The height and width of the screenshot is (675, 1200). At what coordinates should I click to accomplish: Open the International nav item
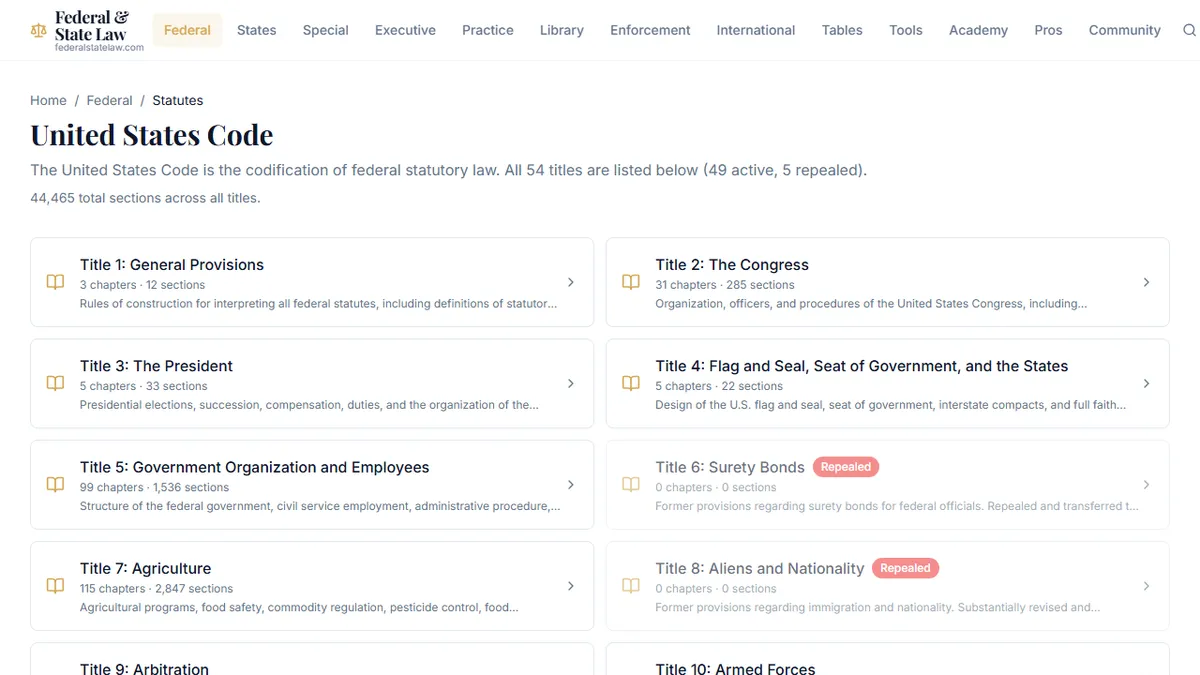pyautogui.click(x=756, y=30)
